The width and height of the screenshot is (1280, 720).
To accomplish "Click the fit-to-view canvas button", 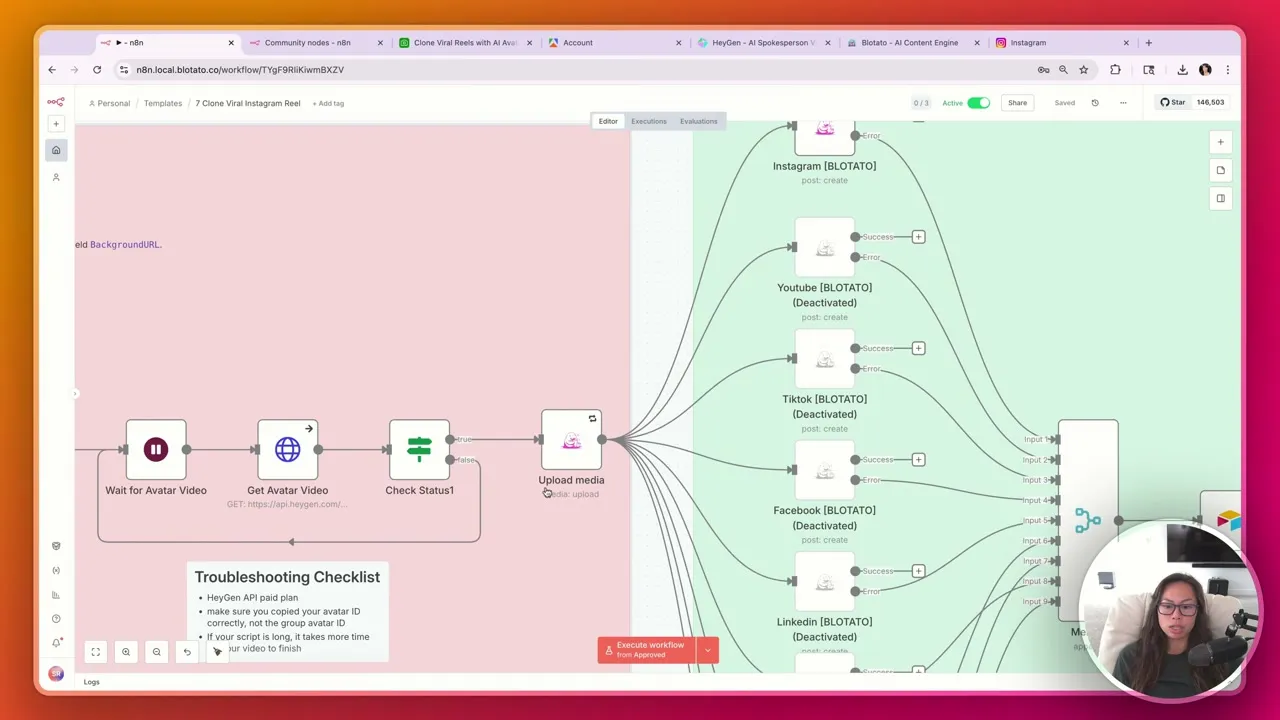I will click(96, 652).
